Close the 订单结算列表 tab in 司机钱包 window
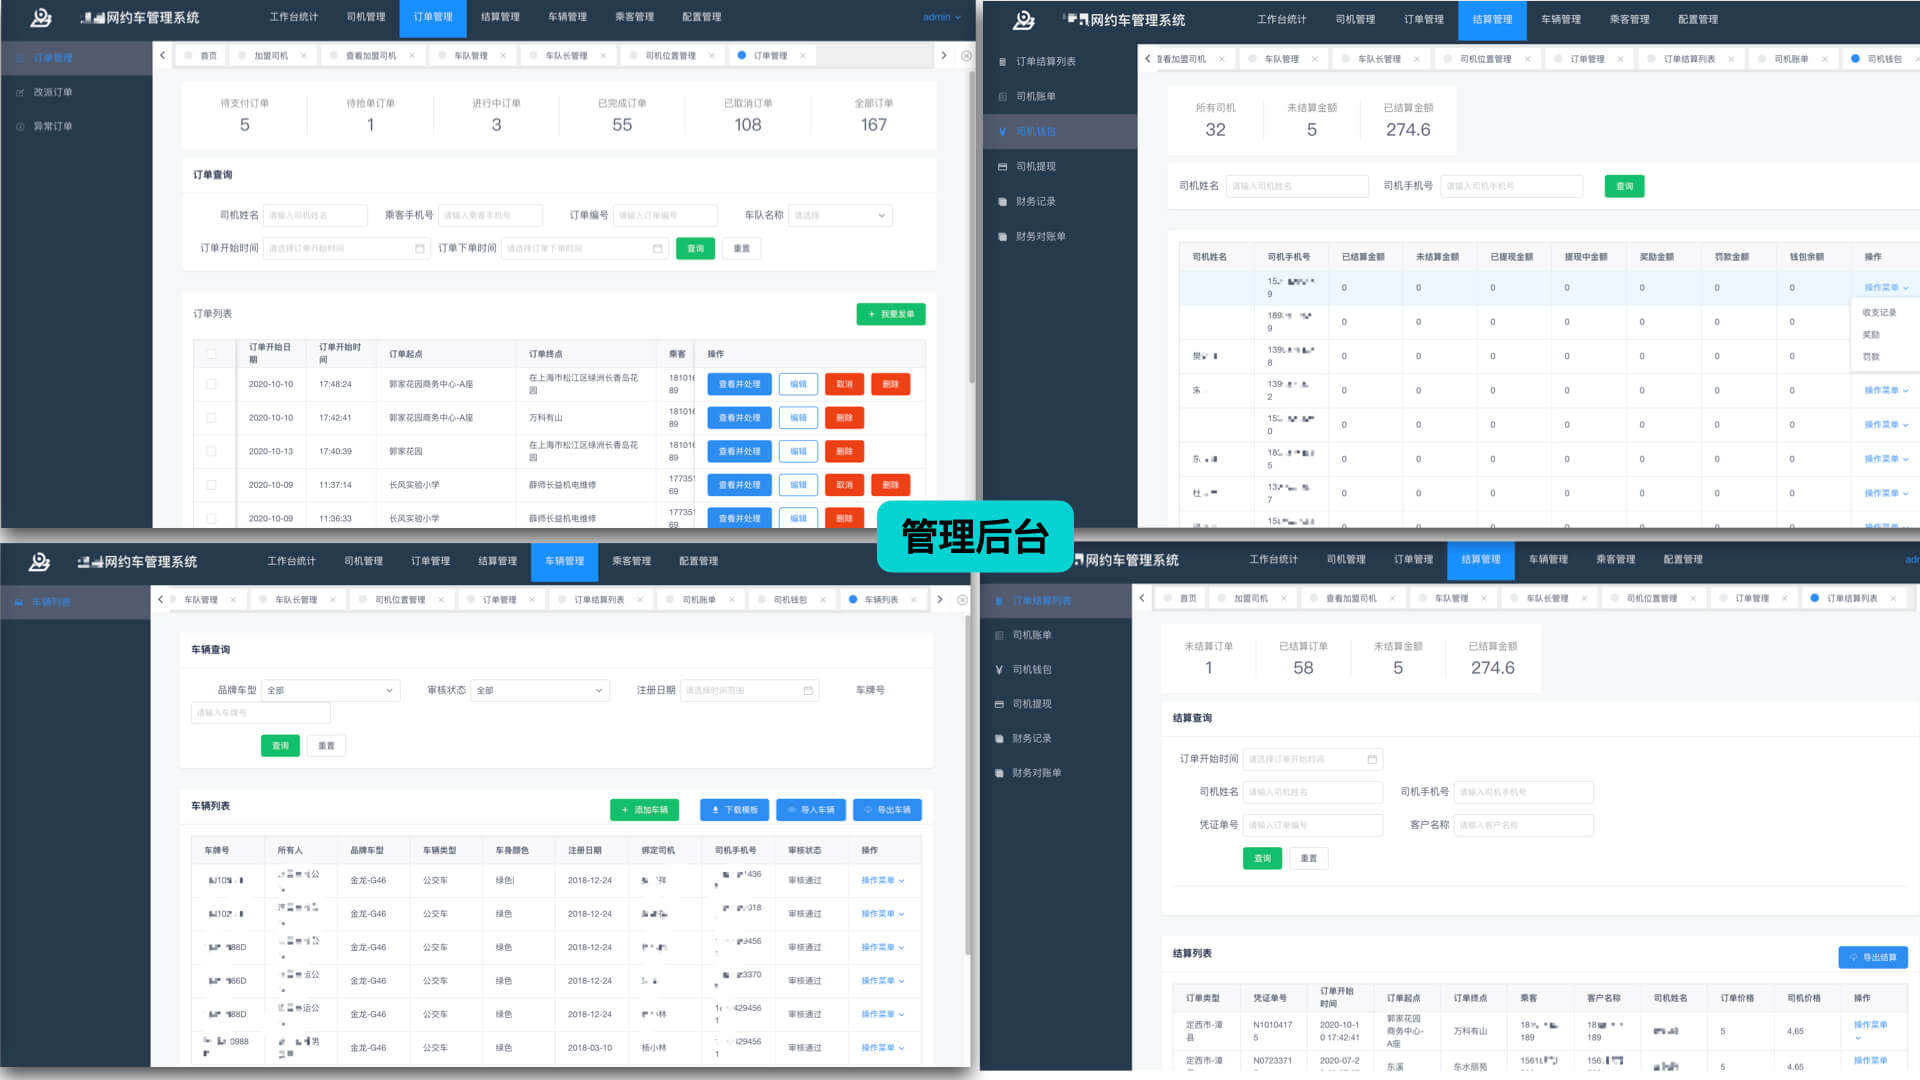This screenshot has width=1920, height=1080. pyautogui.click(x=1730, y=59)
